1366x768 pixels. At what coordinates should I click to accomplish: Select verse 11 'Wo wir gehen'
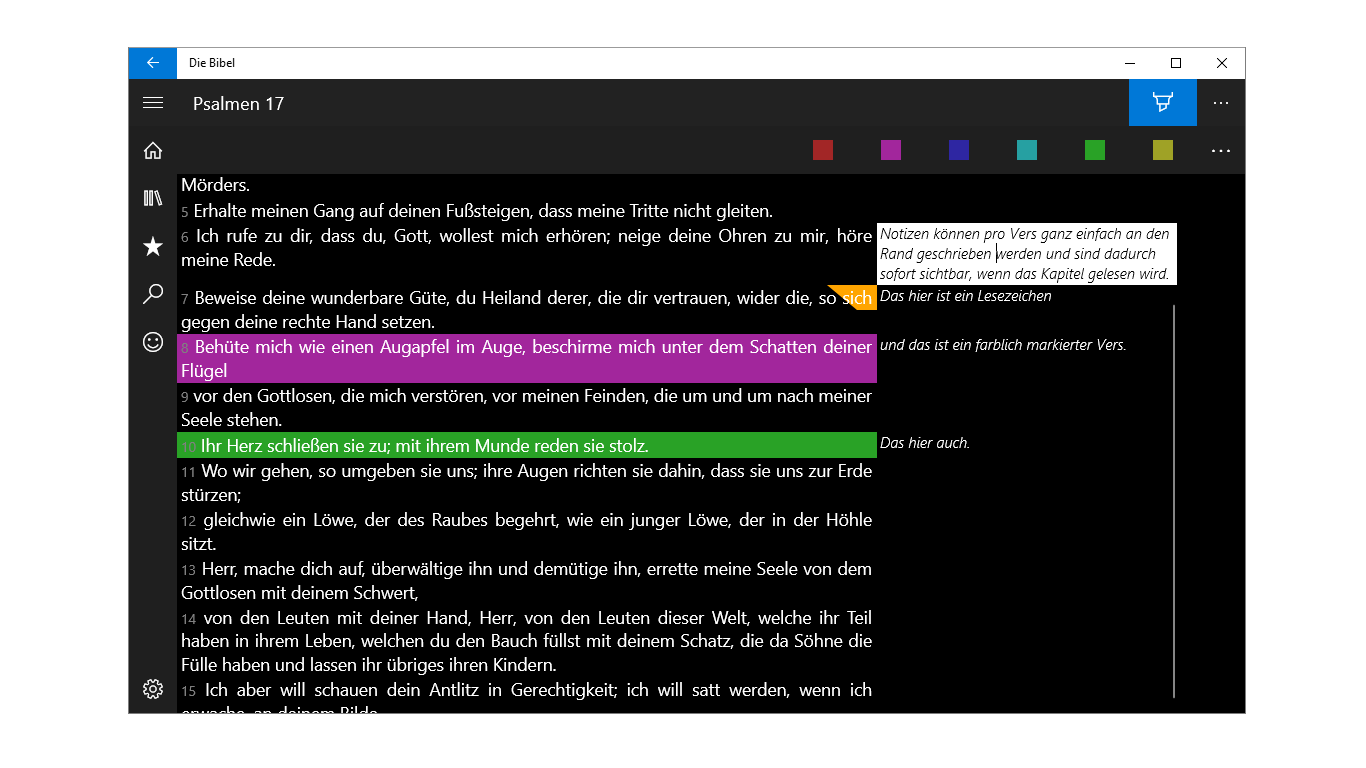[527, 482]
